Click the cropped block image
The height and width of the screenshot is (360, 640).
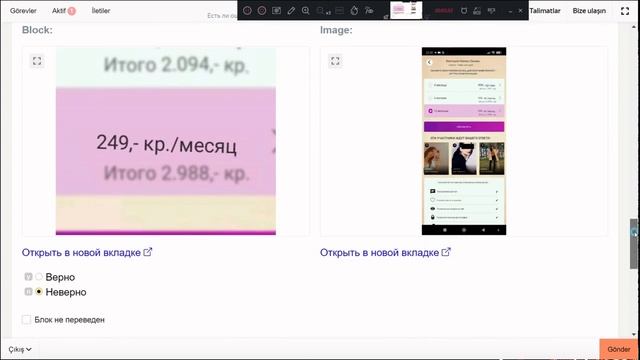tap(166, 141)
